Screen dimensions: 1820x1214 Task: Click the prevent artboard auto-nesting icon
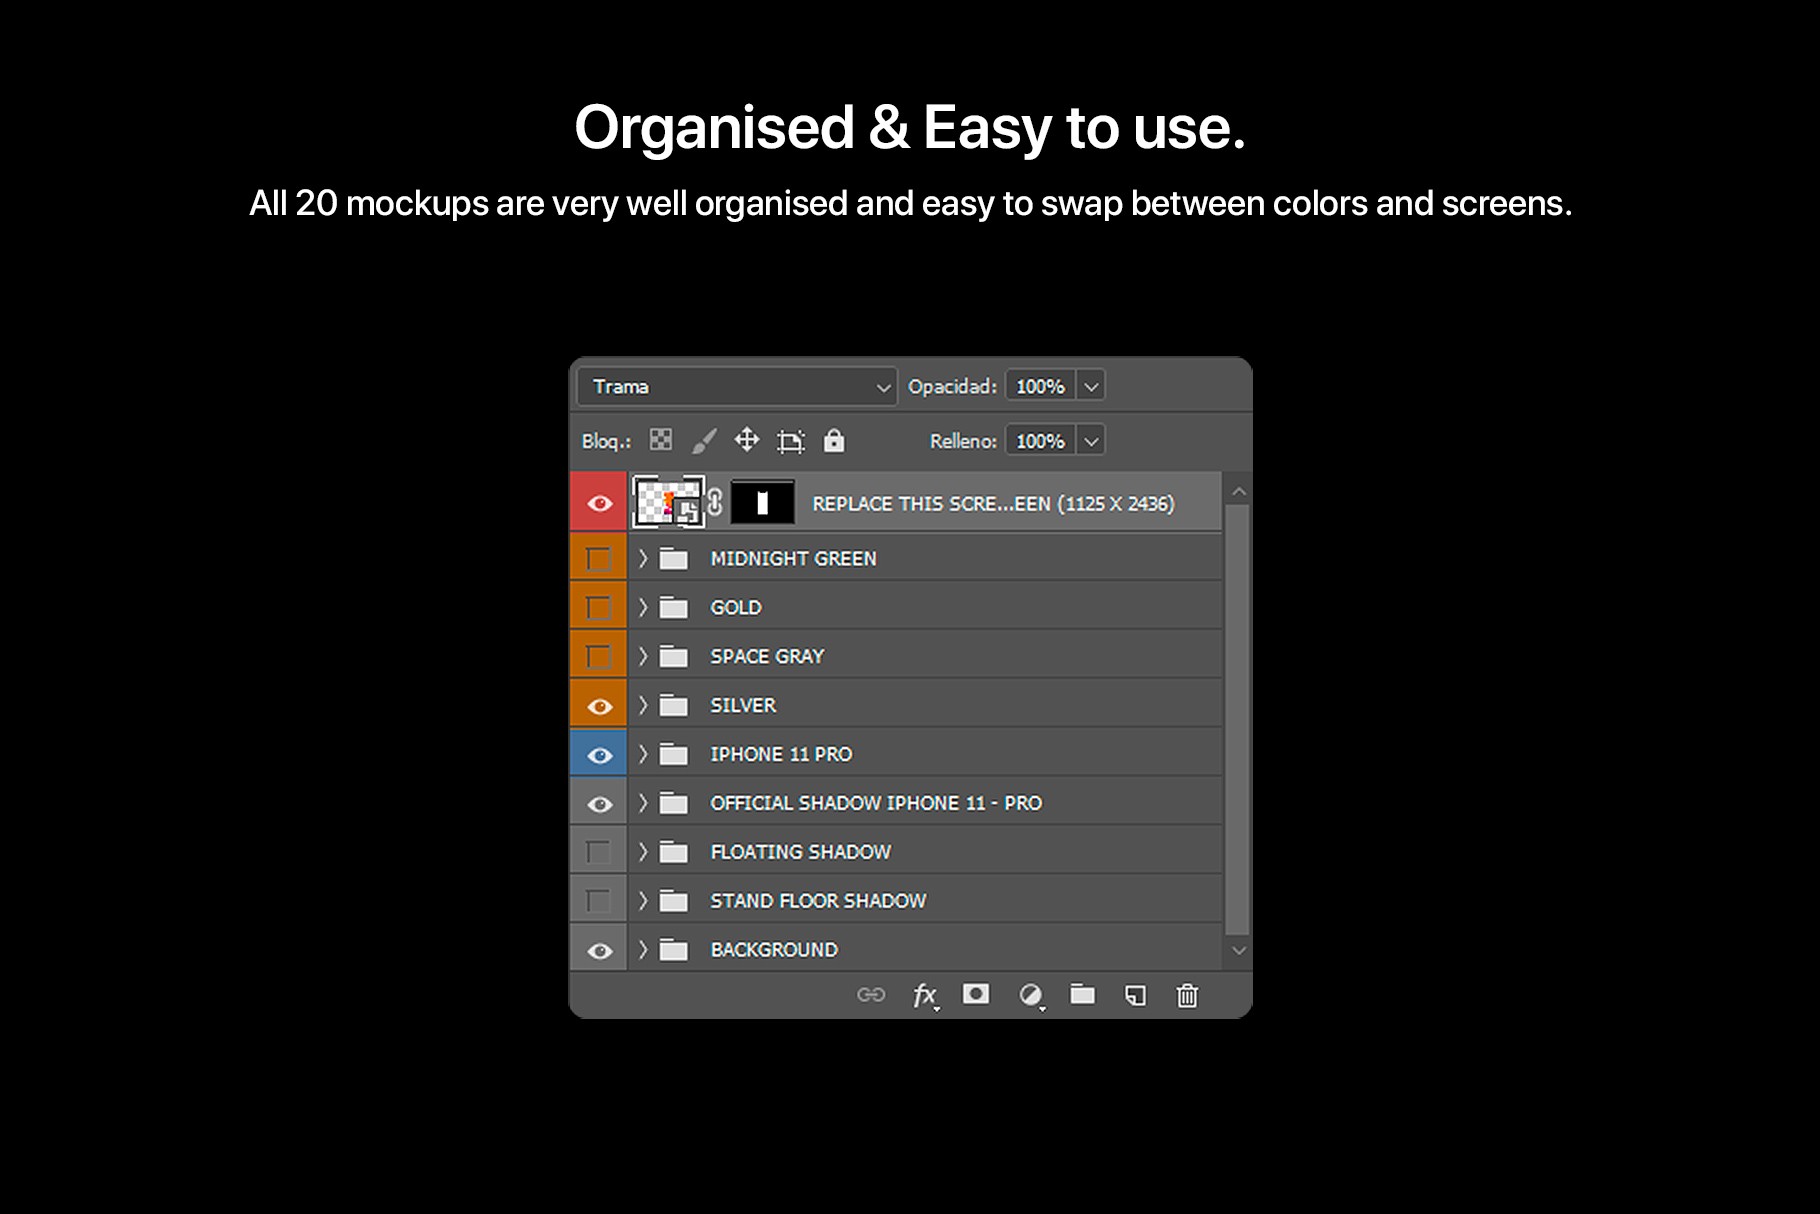[791, 441]
